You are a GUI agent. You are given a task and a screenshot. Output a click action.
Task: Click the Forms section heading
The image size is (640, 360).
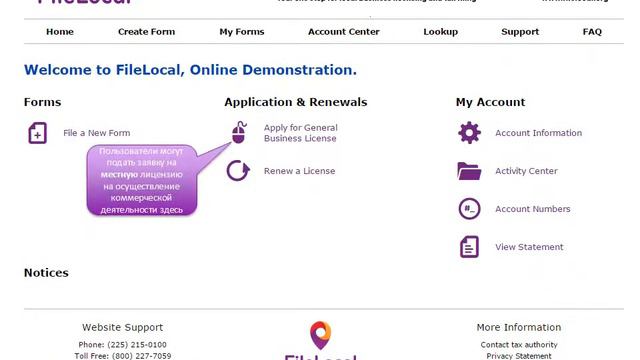point(42,102)
